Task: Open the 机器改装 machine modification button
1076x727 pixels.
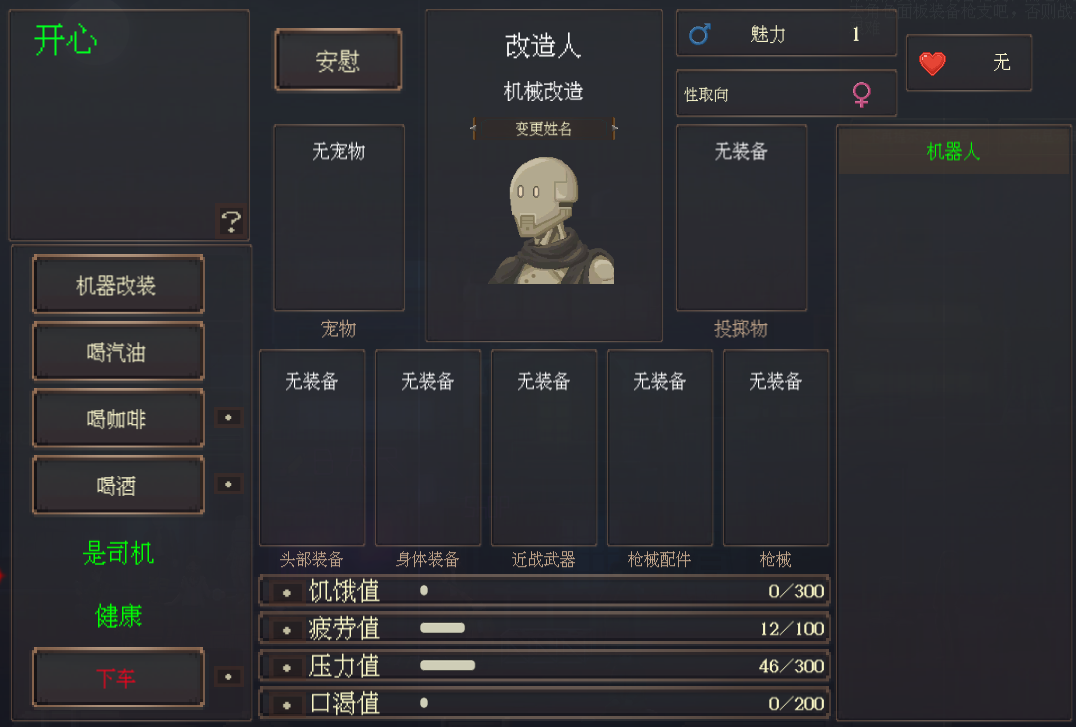Action: (118, 285)
